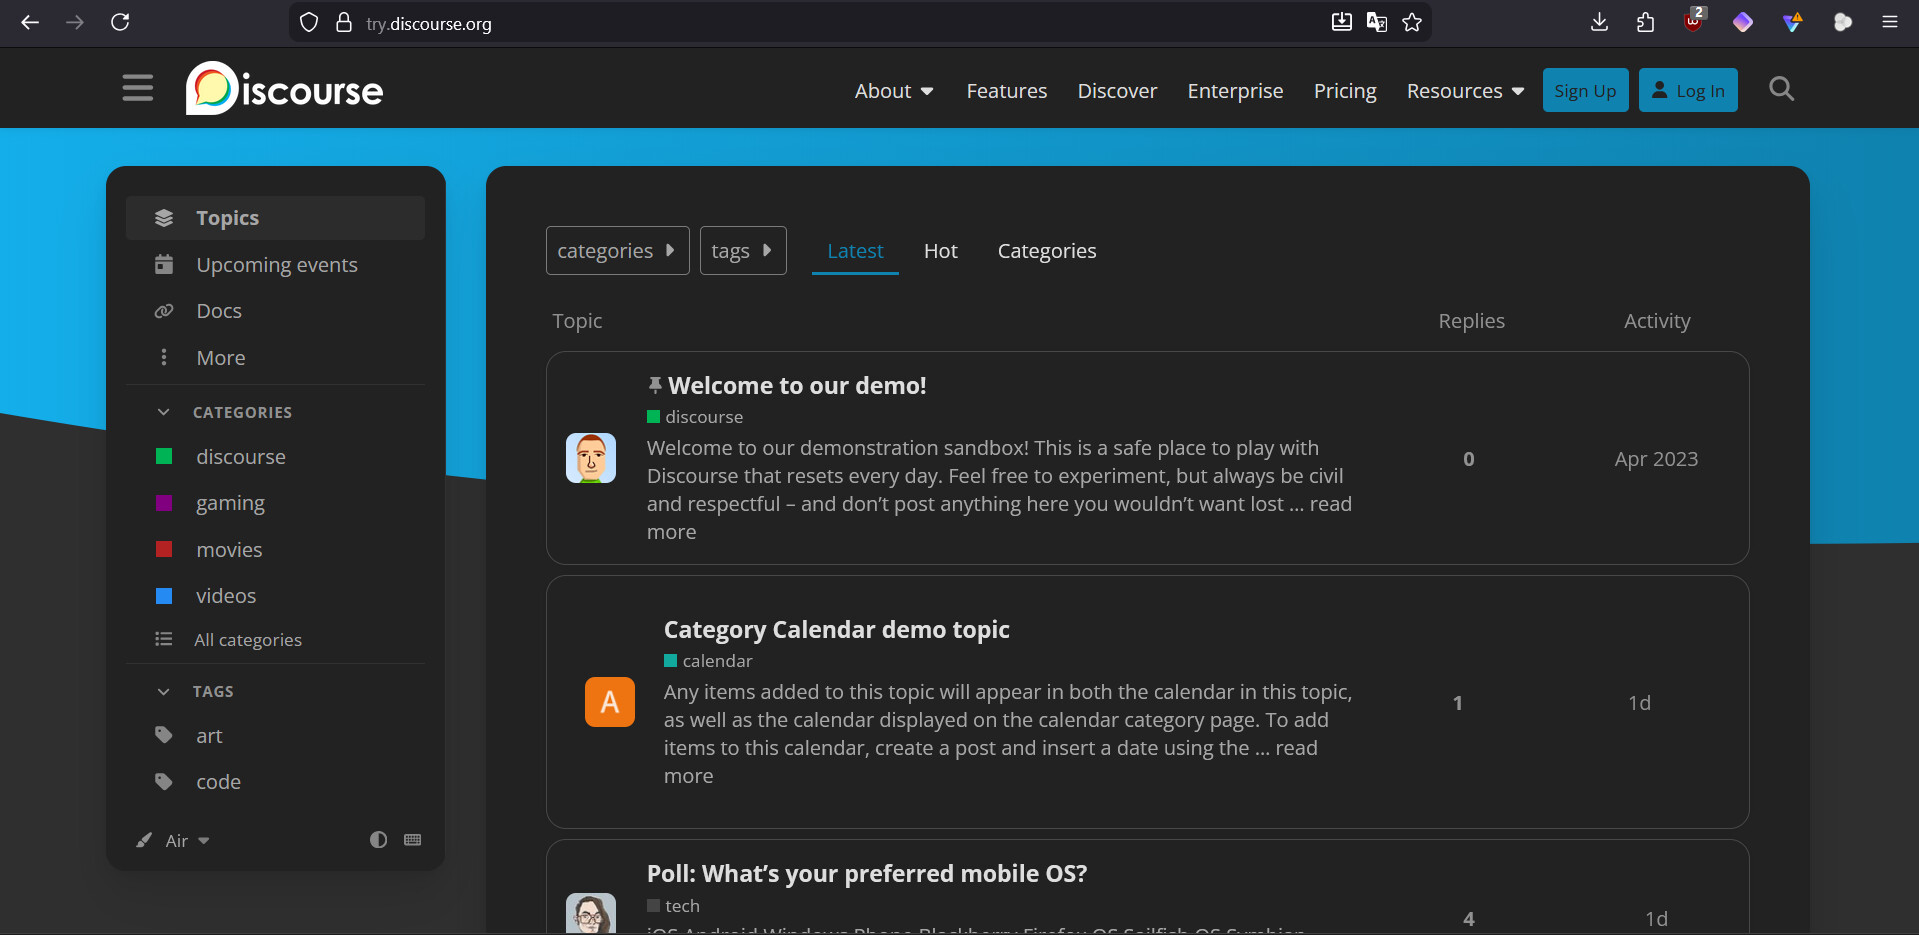Open the hamburger sidebar menu
The height and width of the screenshot is (935, 1919).
(x=138, y=89)
